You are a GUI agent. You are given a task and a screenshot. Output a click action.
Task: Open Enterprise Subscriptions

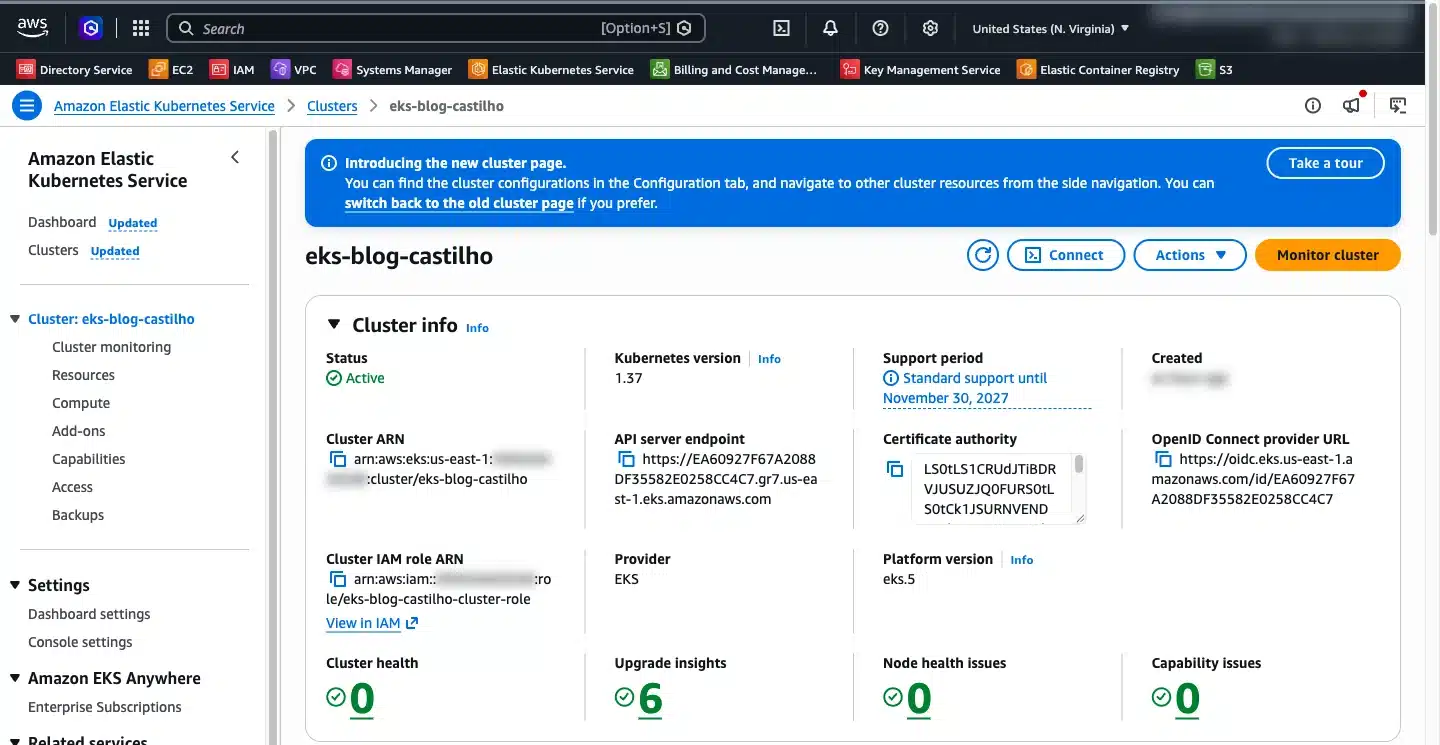[105, 707]
